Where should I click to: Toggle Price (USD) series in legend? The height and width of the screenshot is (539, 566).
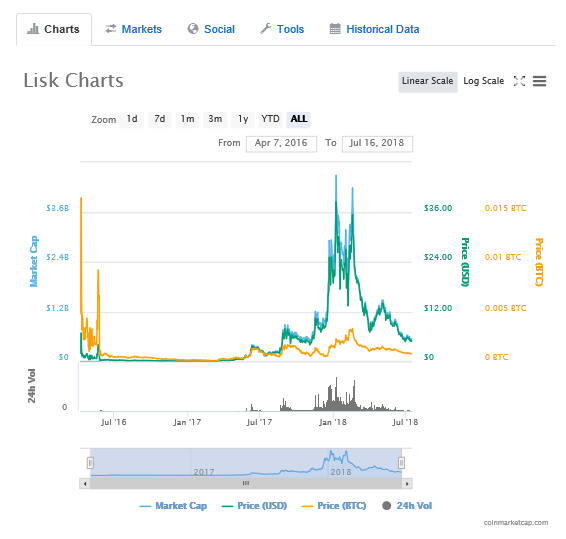[254, 506]
